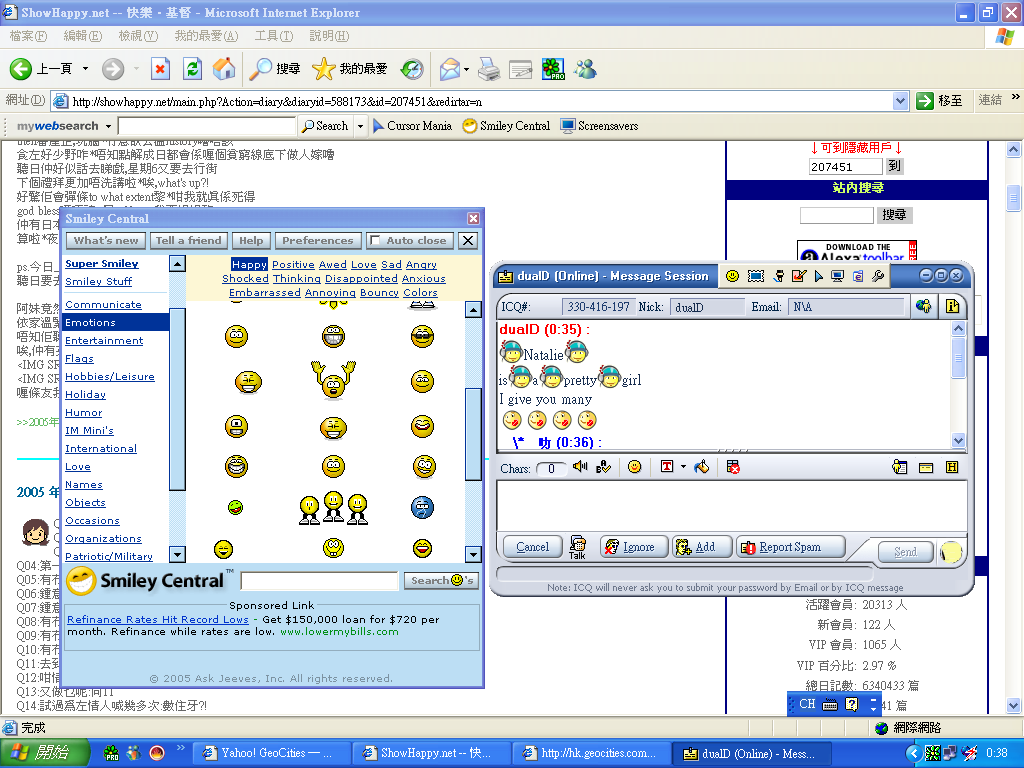This screenshot has width=1024, height=768.
Task: Click the IE Stop icon
Action: pos(160,69)
